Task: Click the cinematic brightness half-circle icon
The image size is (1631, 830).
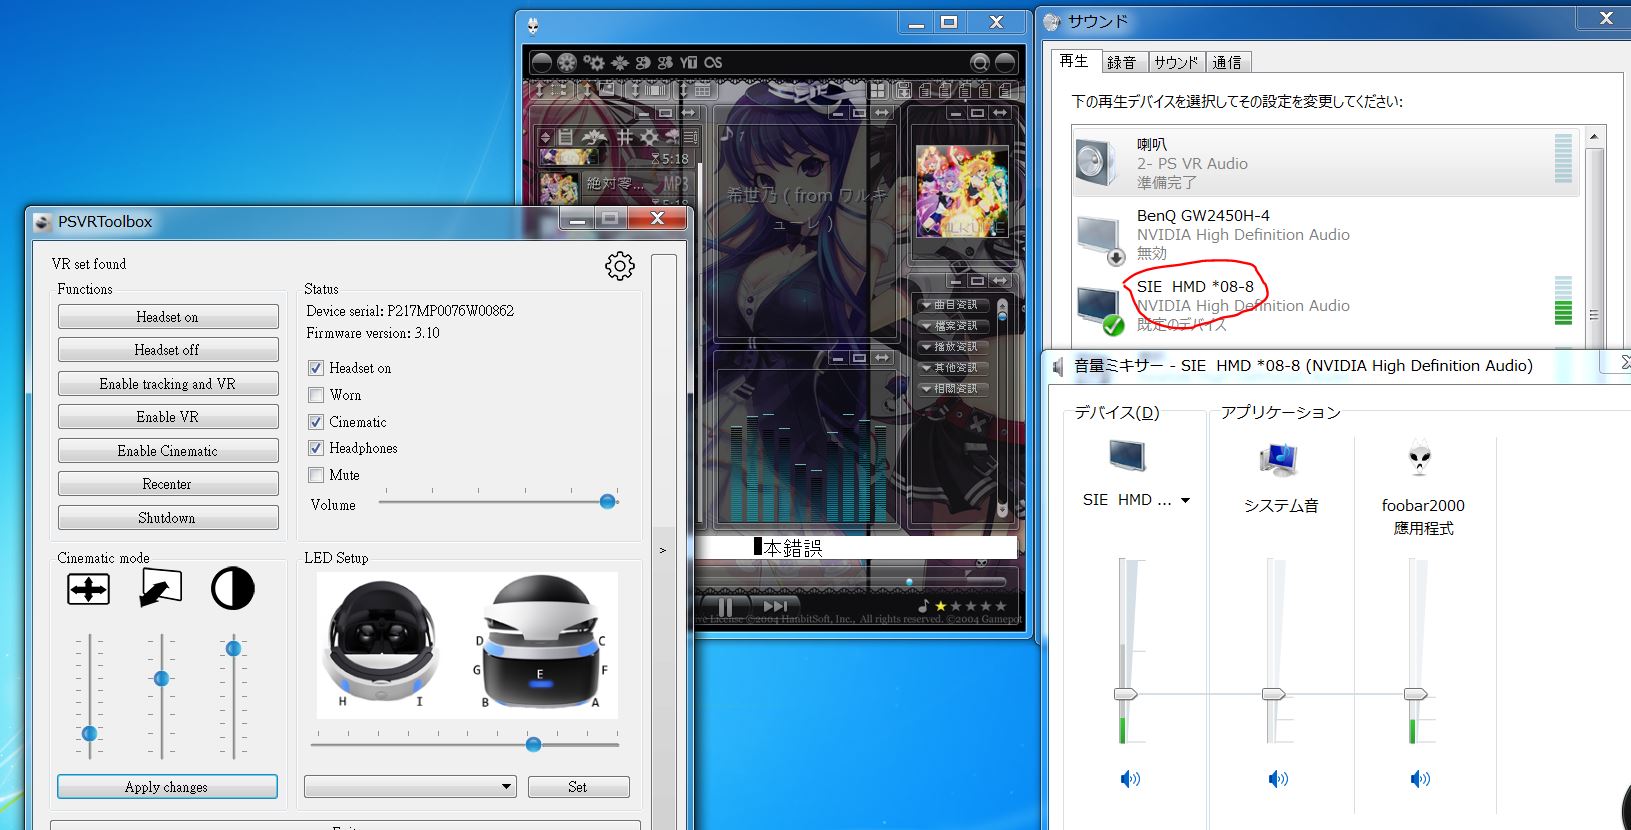Action: click(232, 588)
